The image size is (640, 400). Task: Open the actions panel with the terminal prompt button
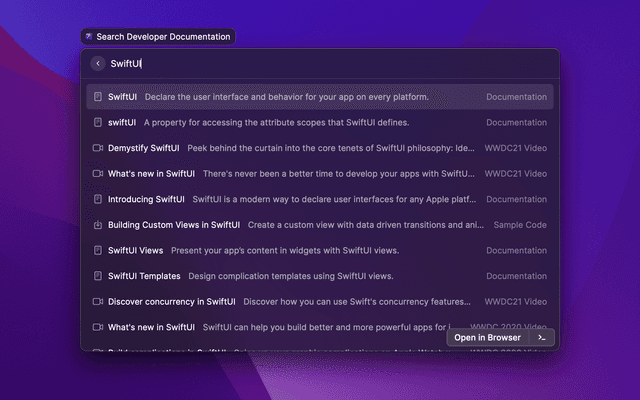(x=541, y=338)
